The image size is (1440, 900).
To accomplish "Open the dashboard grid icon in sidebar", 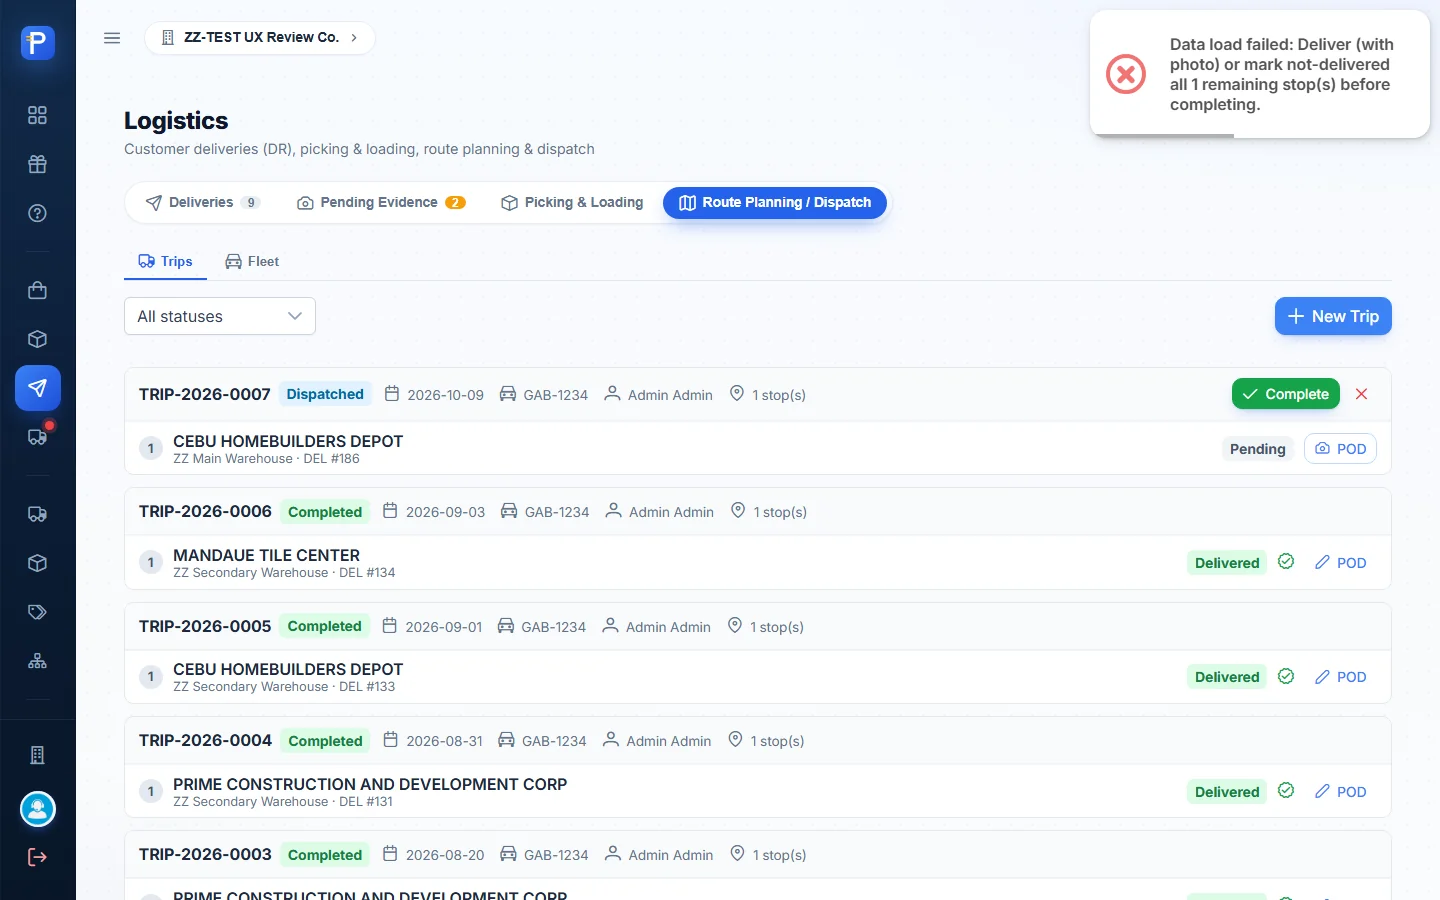I will click(x=38, y=115).
